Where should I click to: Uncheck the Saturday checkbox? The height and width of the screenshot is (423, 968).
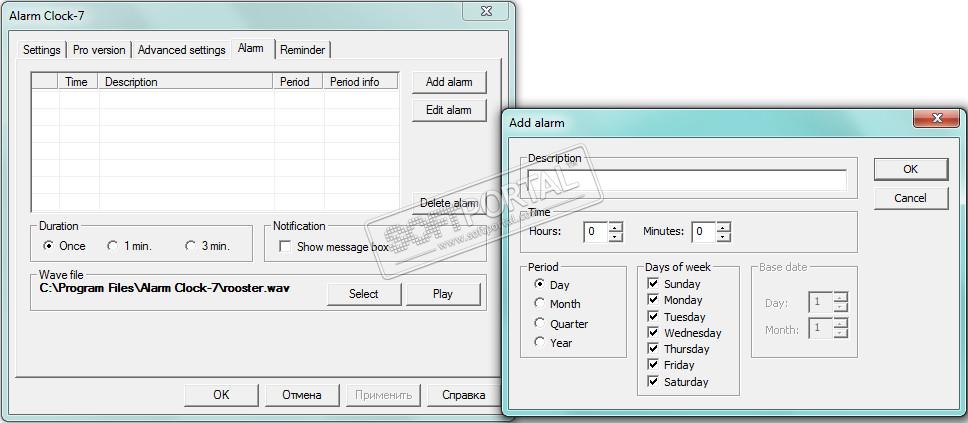pyautogui.click(x=653, y=382)
